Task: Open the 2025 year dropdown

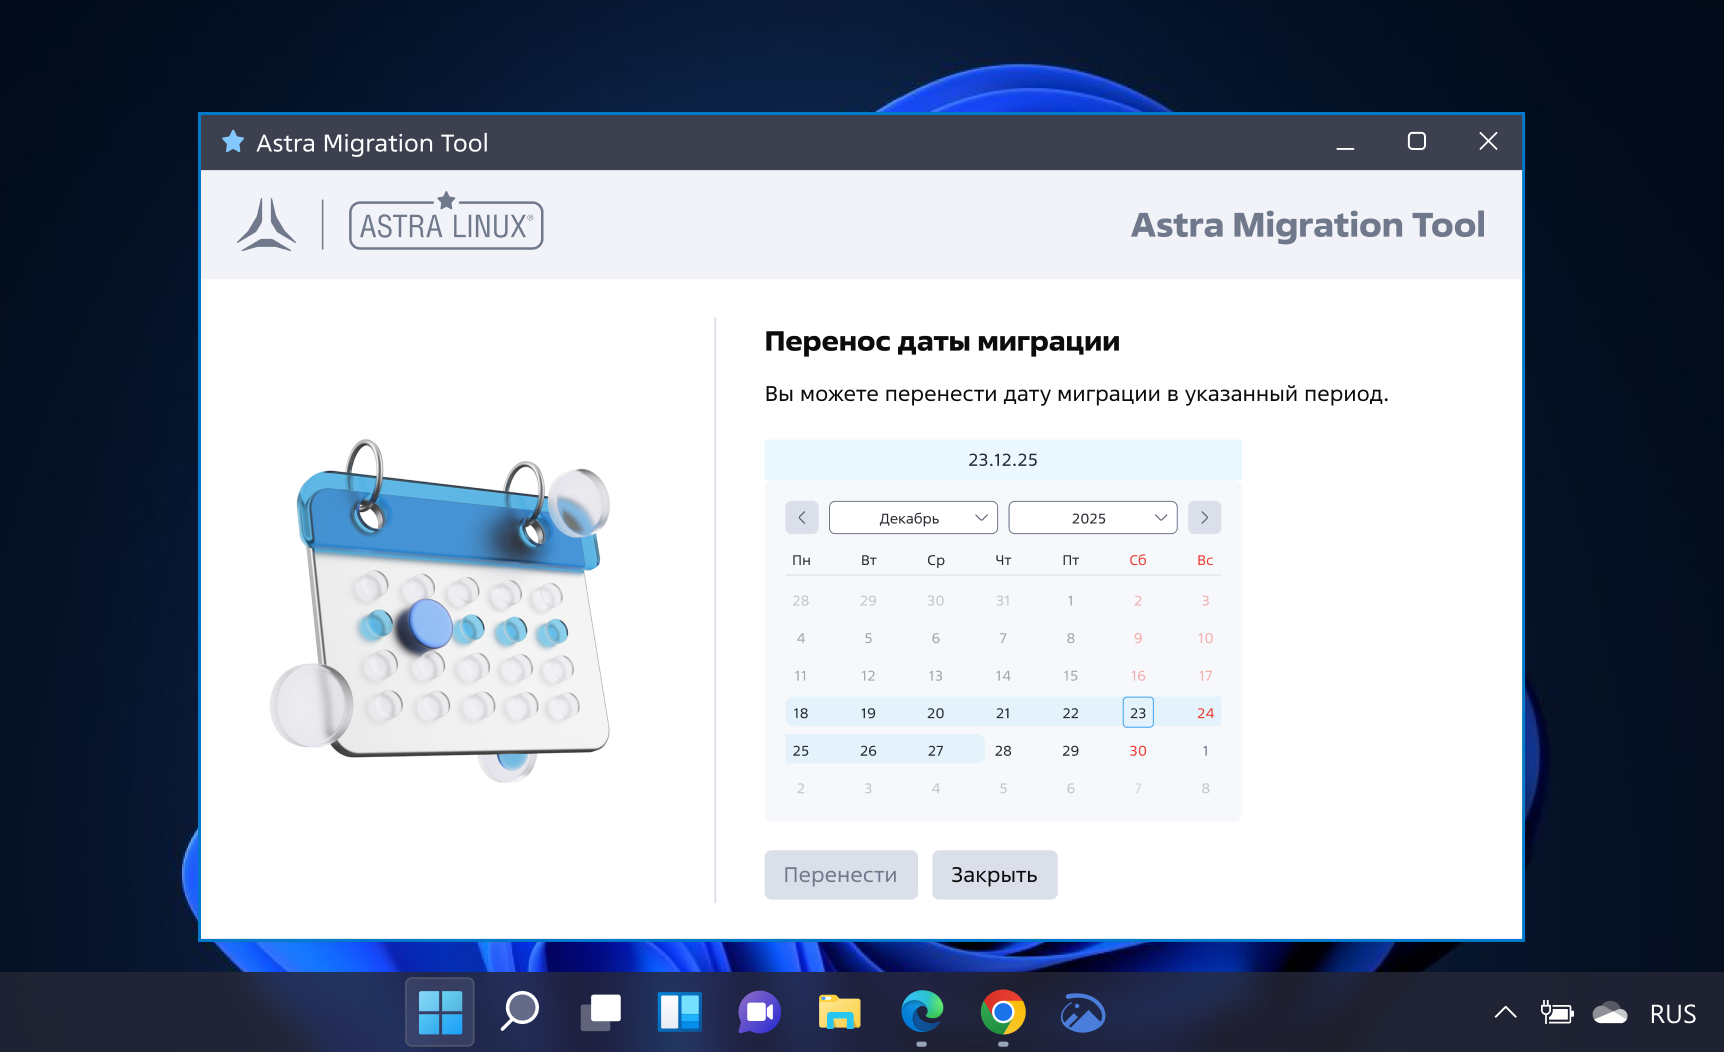Action: tap(1092, 518)
